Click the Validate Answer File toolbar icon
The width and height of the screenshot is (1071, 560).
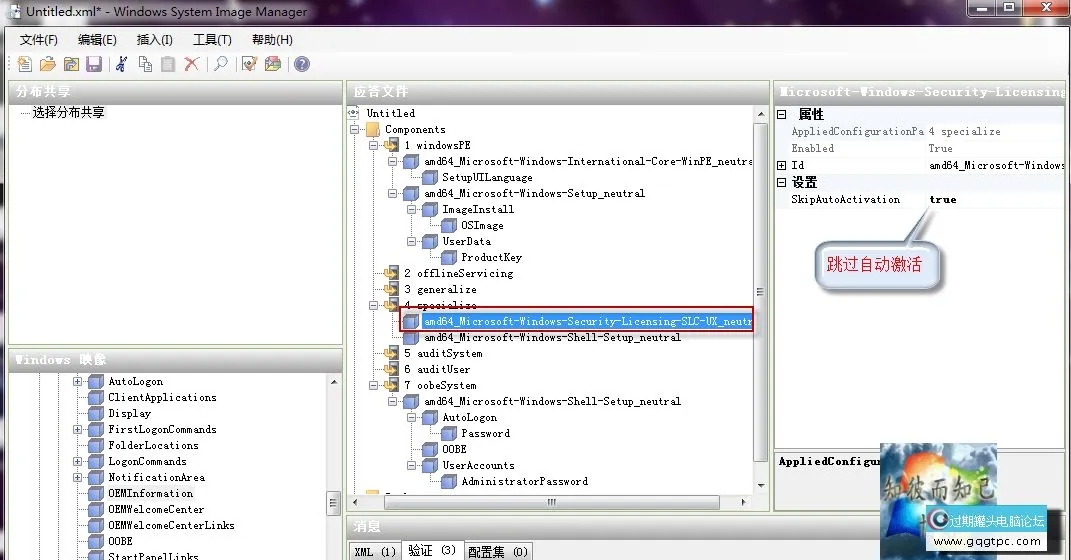click(249, 64)
